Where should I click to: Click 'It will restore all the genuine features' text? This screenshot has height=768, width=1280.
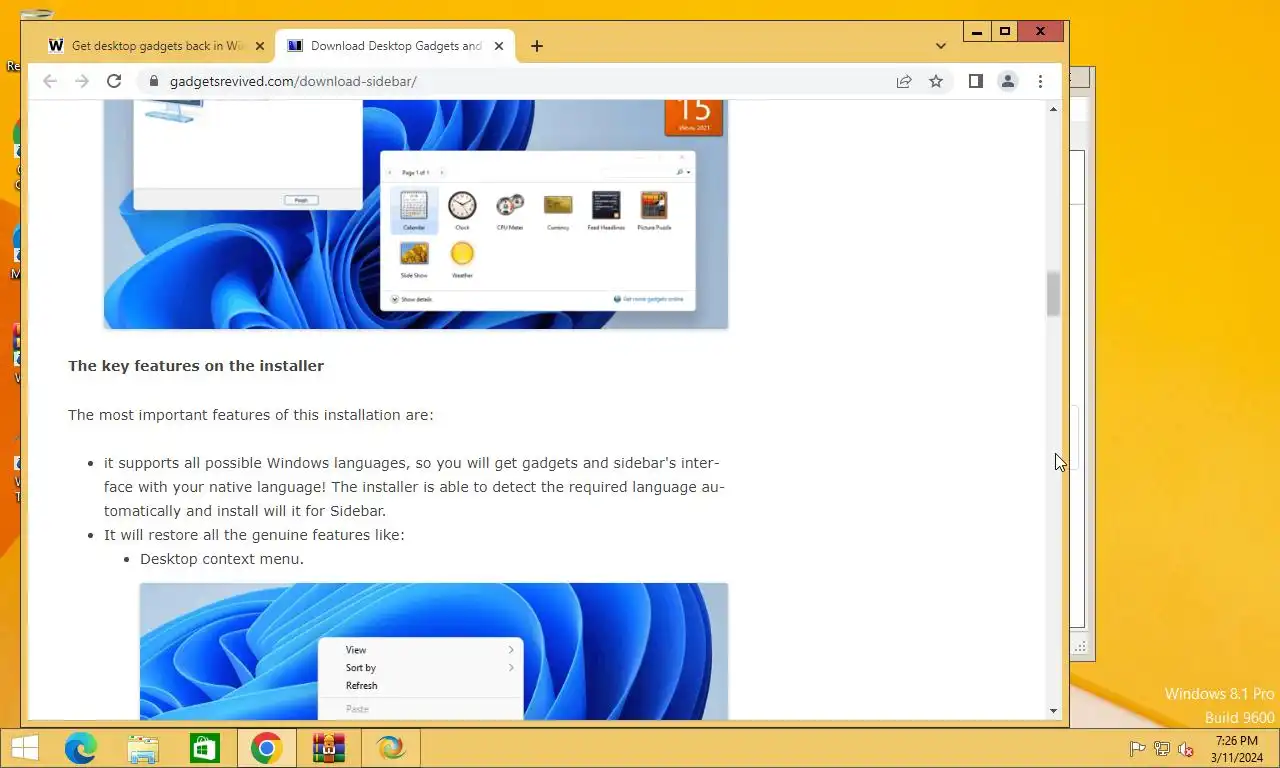(254, 535)
